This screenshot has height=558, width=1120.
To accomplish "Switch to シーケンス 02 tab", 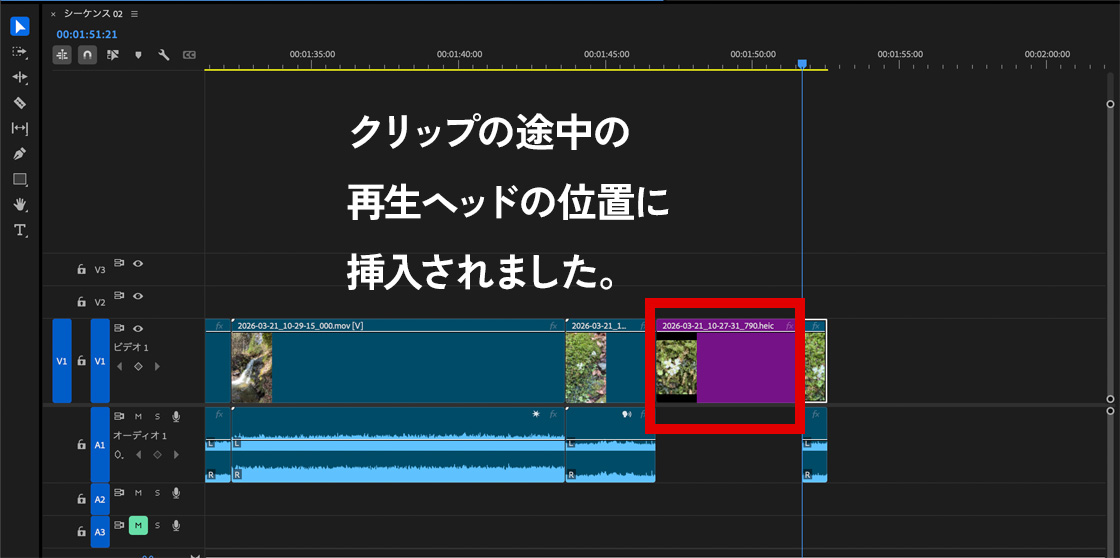I will coord(93,14).
